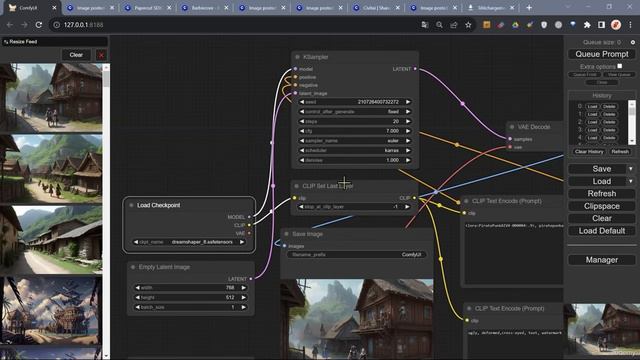Click the translate page icon
Screen dimensions: 640x360
(424, 25)
